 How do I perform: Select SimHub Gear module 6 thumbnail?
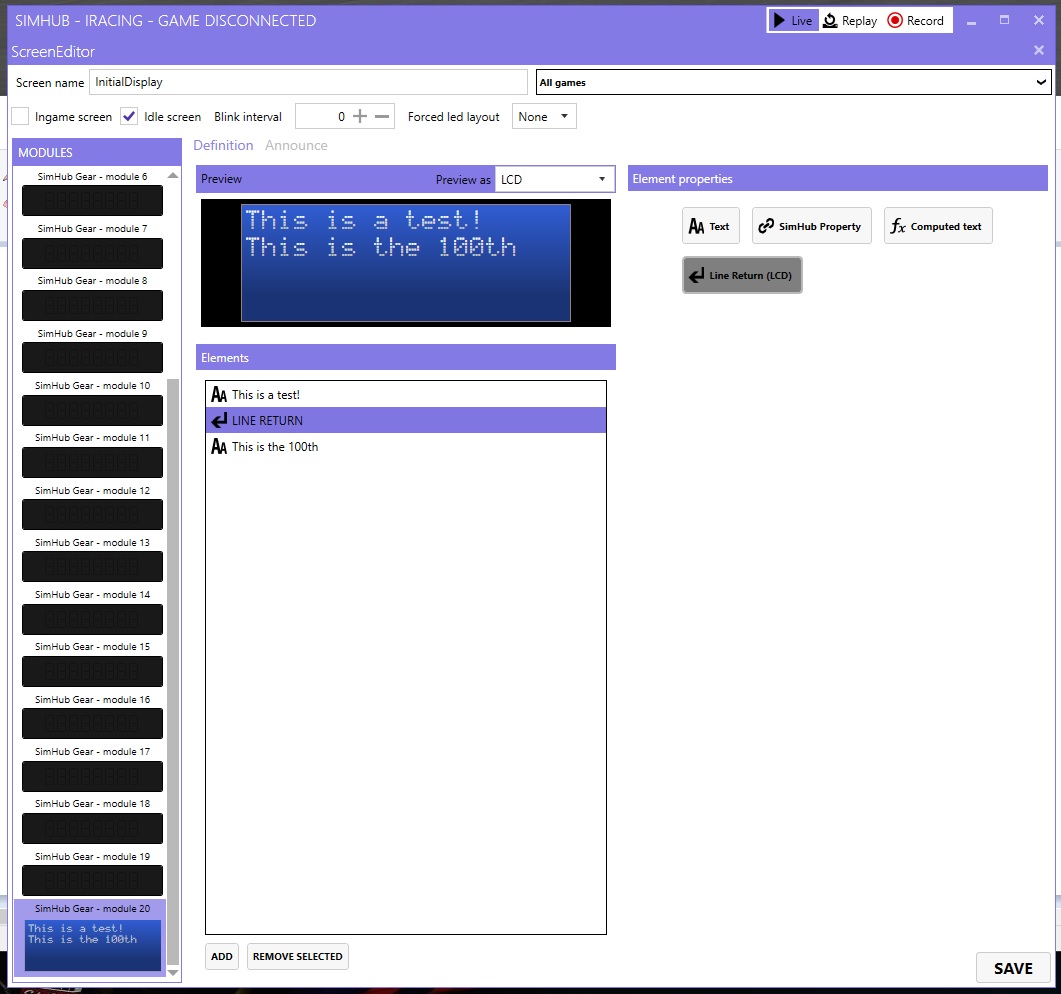pyautogui.click(x=92, y=200)
